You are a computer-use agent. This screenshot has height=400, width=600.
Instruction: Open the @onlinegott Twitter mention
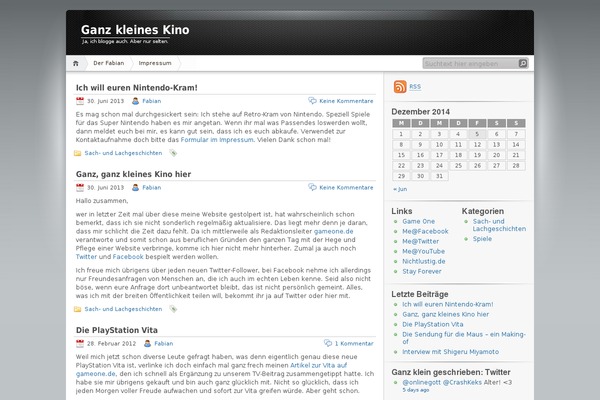click(421, 382)
